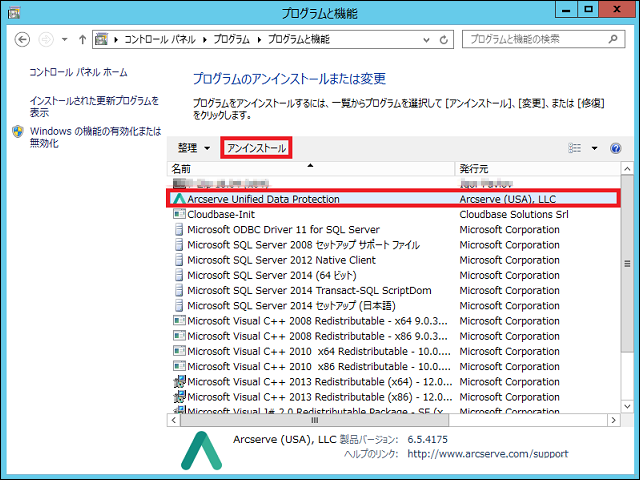The image size is (640, 480).
Task: Click the search magnifier icon
Action: coord(613,39)
